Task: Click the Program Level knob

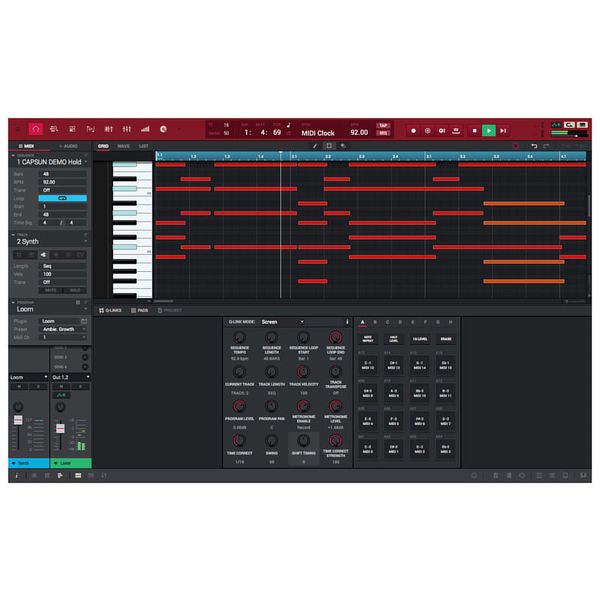Action: 240,406
